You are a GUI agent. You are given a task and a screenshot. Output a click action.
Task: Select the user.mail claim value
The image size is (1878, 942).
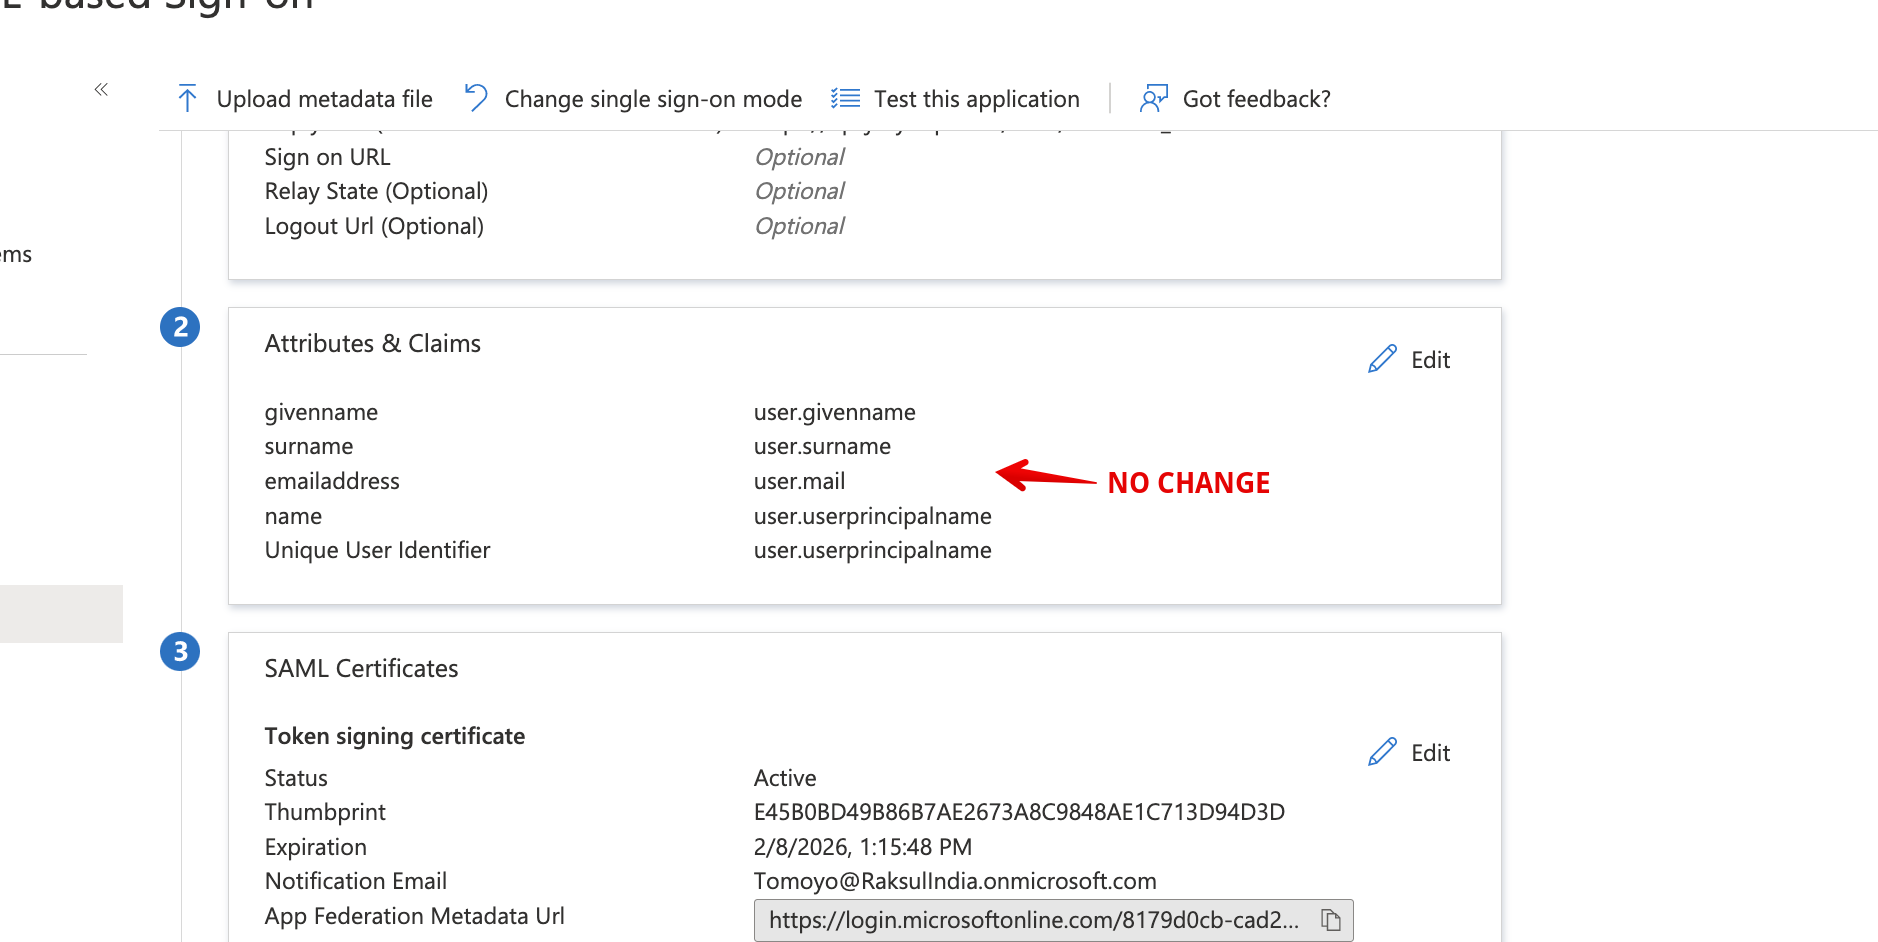[799, 481]
